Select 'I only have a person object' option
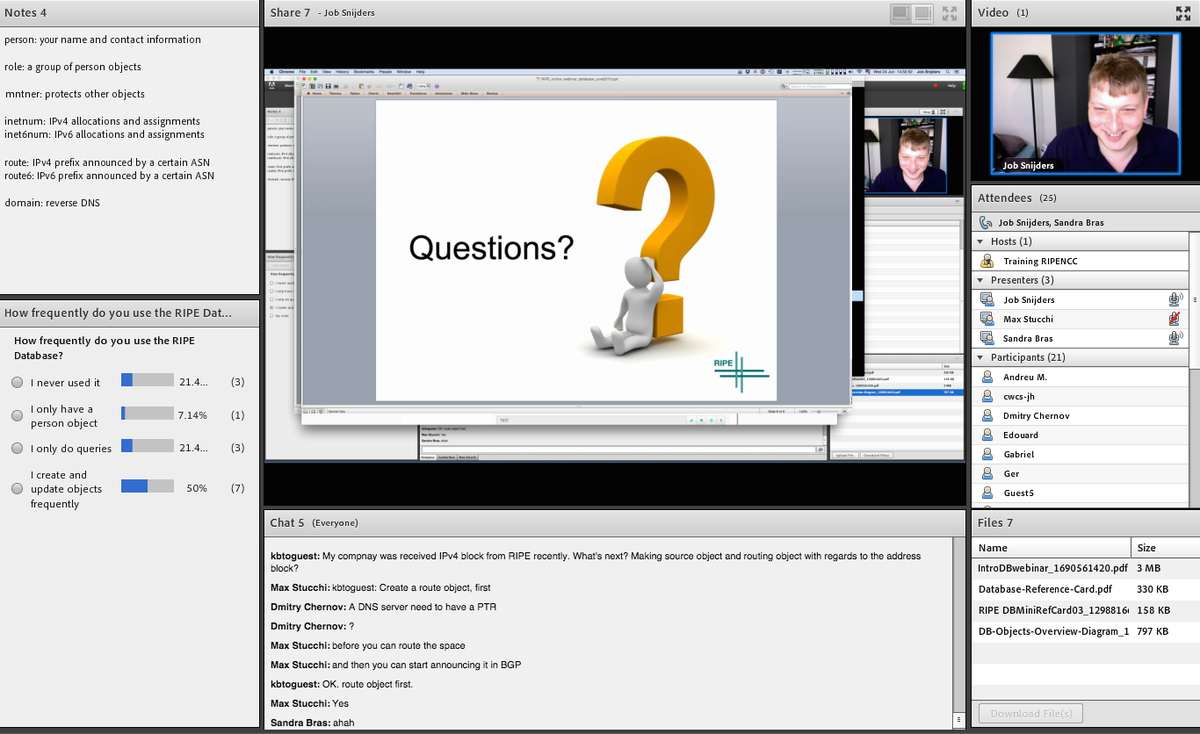This screenshot has width=1200, height=734. click(17, 415)
